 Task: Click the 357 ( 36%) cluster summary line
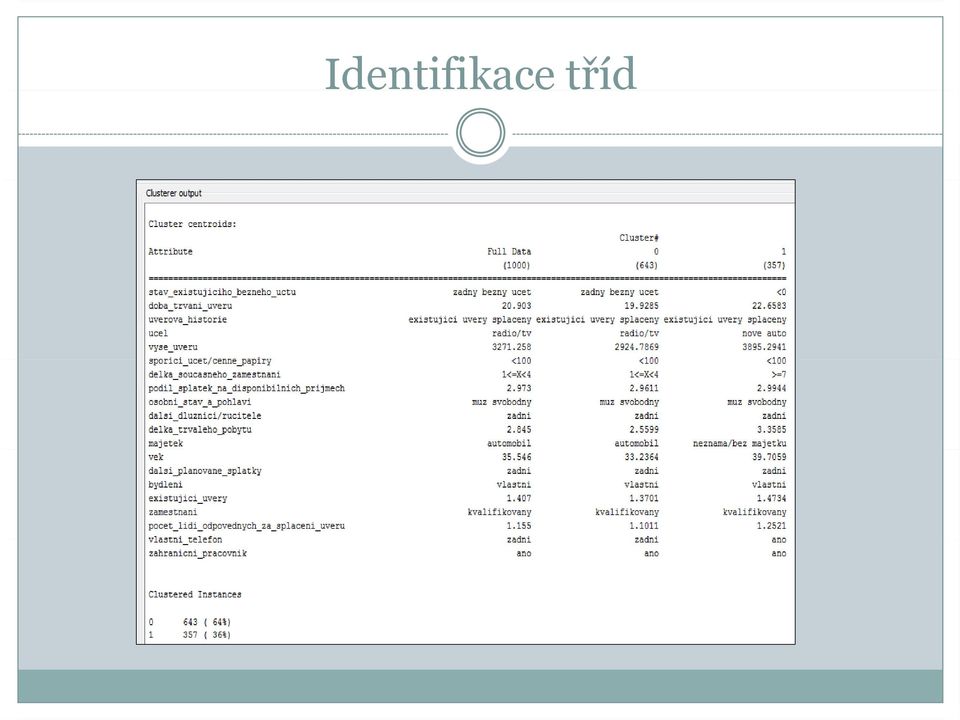190,635
